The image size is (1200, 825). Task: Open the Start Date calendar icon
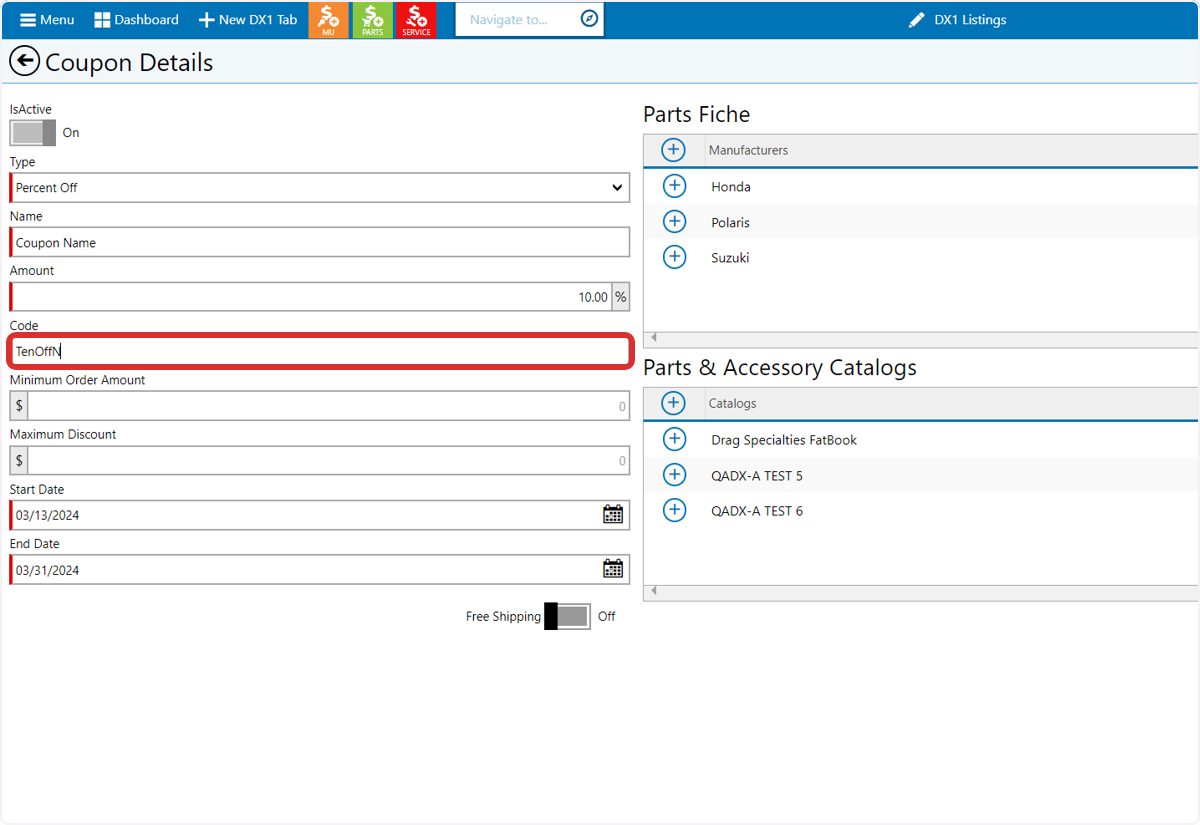[613, 515]
